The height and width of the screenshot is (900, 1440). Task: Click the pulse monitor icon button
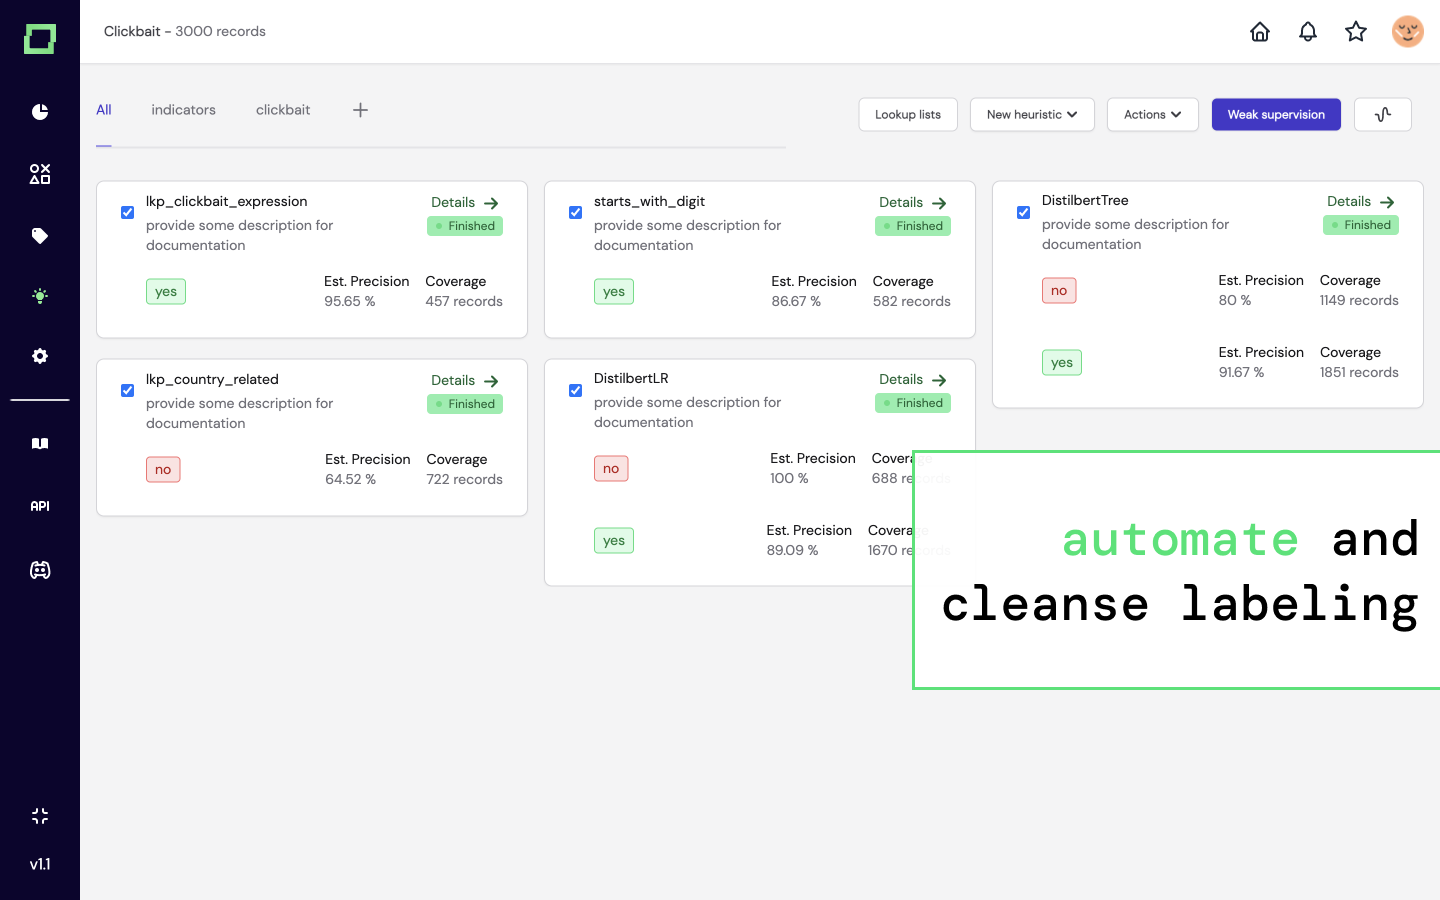(x=1383, y=114)
